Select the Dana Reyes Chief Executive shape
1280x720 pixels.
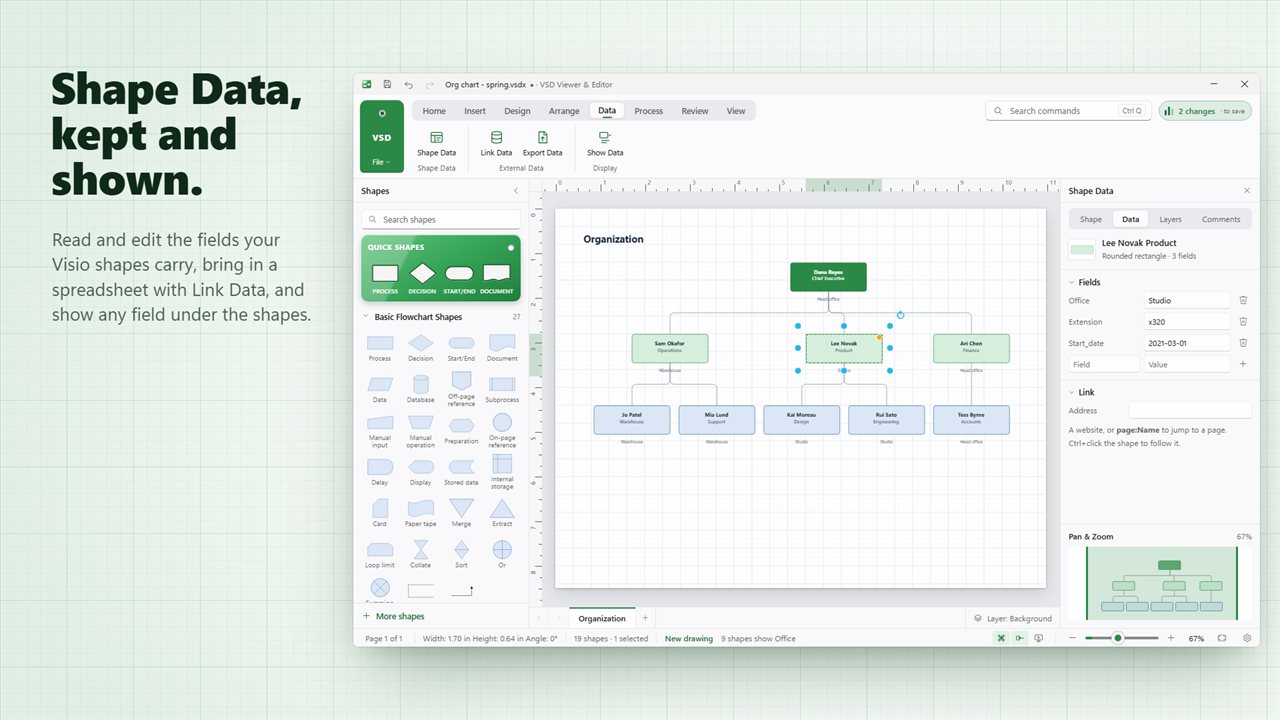pyautogui.click(x=828, y=276)
